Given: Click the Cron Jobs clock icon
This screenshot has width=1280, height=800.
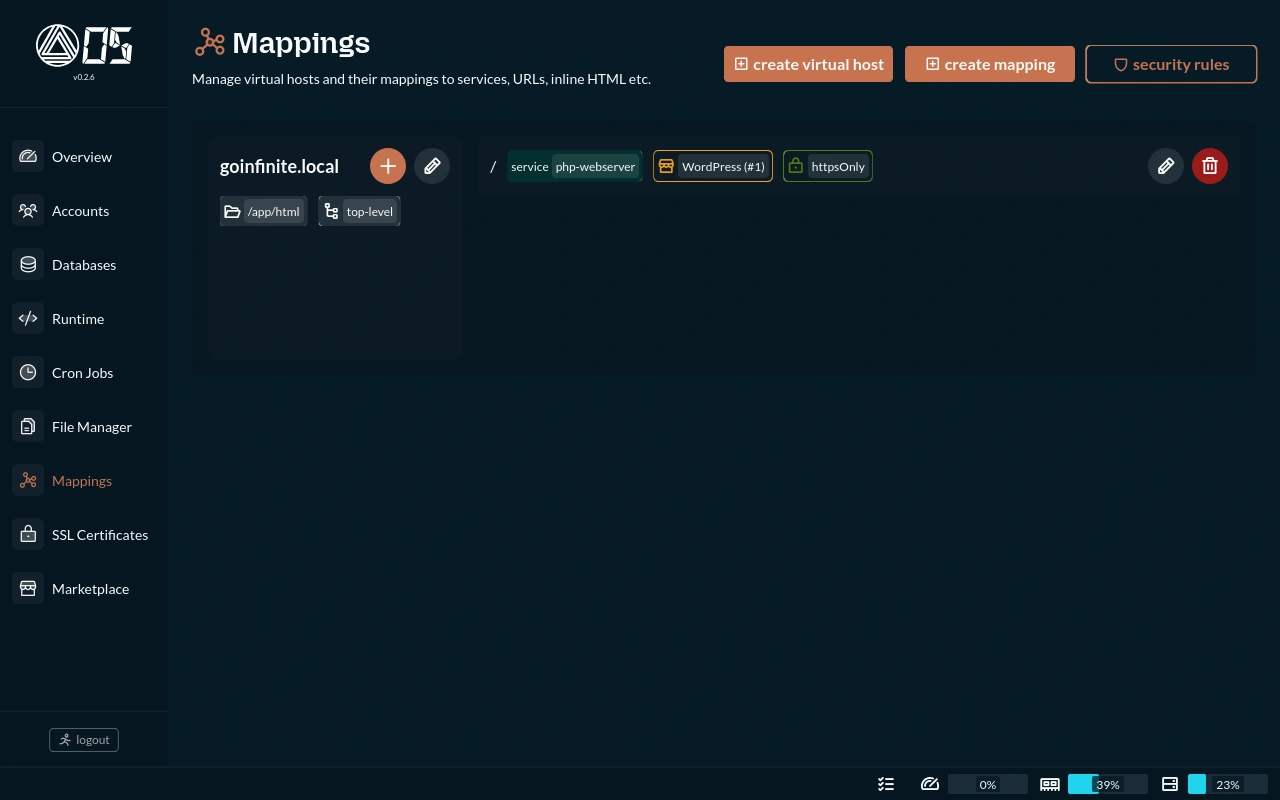Looking at the screenshot, I should click(28, 373).
